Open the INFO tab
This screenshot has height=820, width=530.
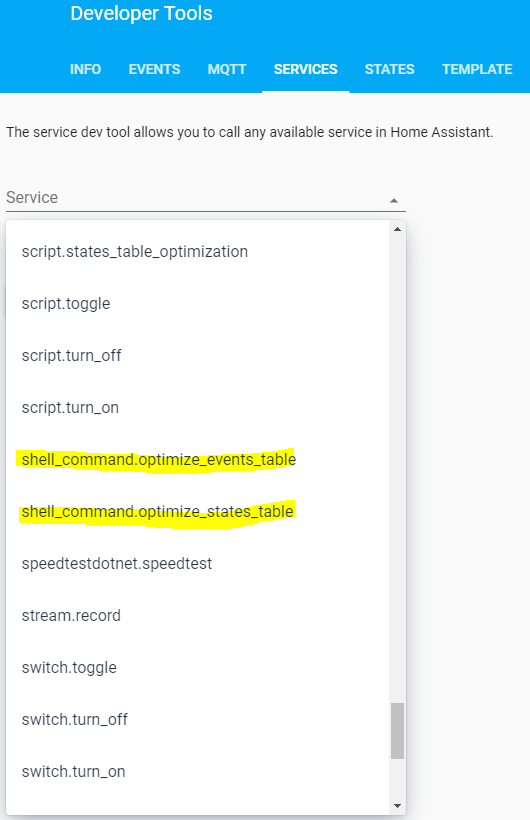86,69
